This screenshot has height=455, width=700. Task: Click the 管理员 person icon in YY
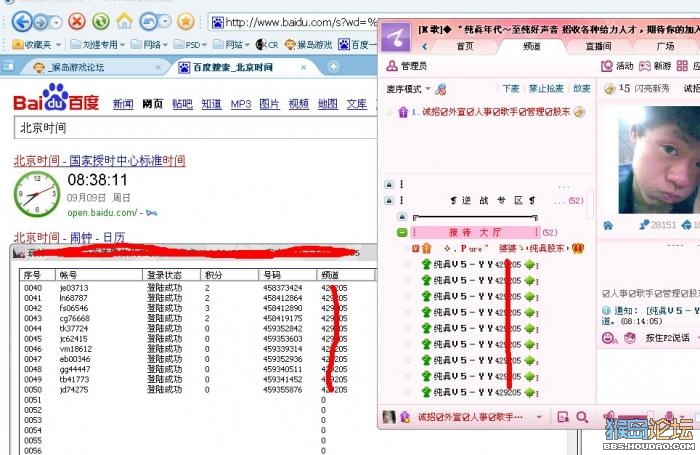[392, 66]
